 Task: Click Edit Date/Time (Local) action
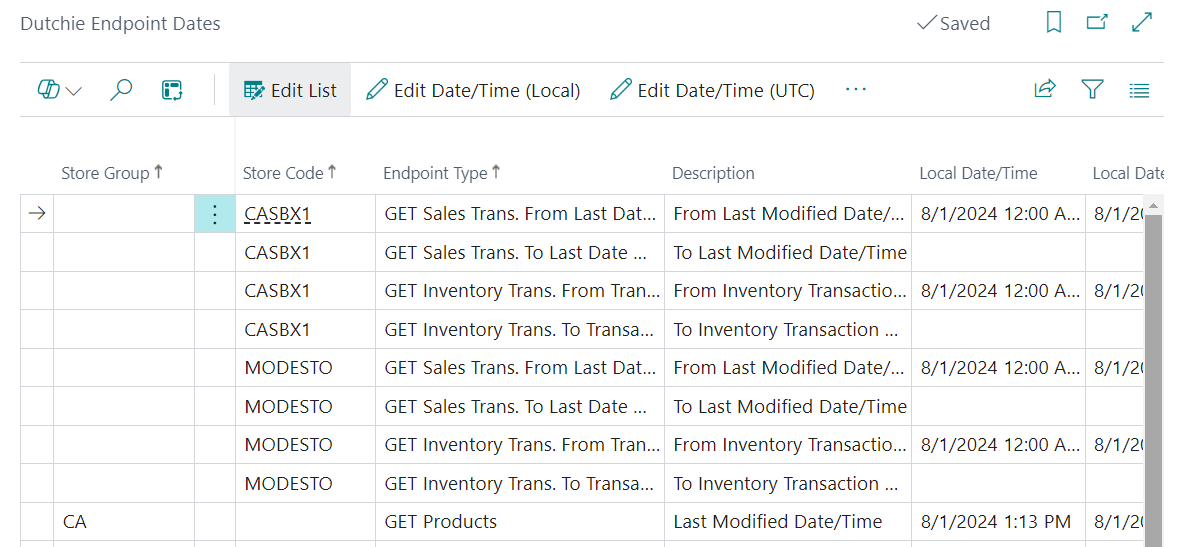click(x=473, y=90)
